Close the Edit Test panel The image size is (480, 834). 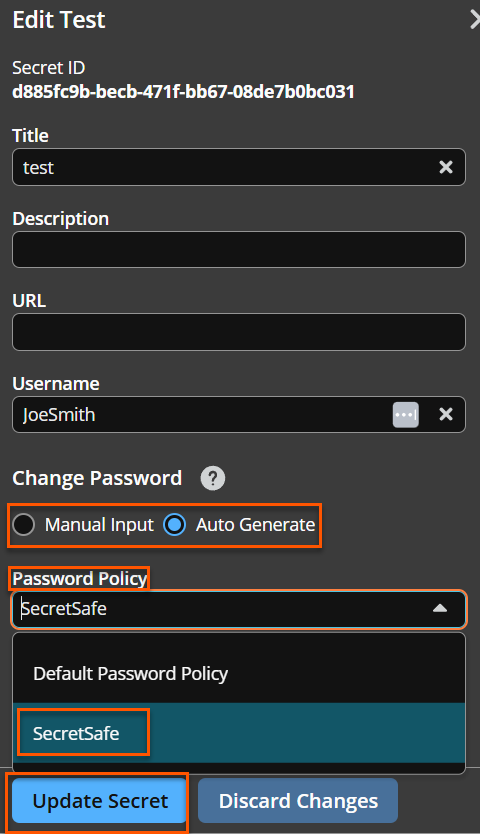point(475,20)
